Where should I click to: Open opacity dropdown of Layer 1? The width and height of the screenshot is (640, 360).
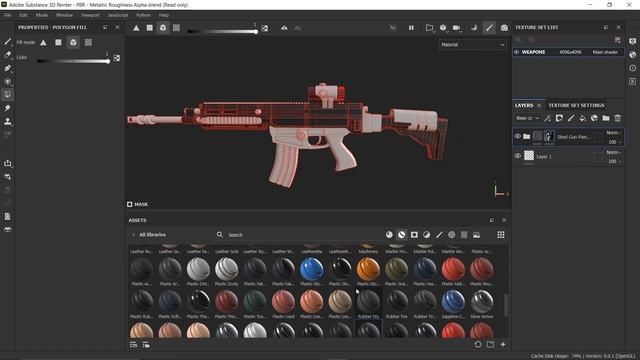click(x=615, y=162)
